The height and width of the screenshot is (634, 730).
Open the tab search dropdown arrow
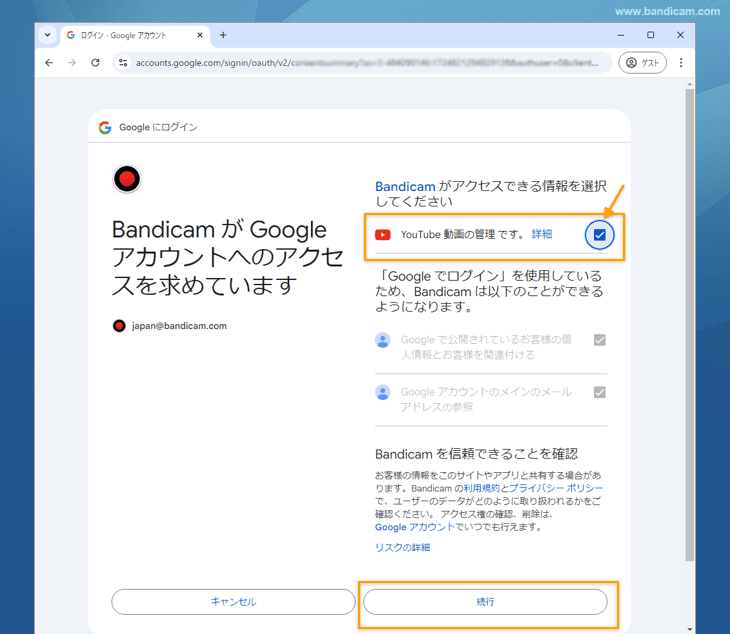click(x=47, y=35)
